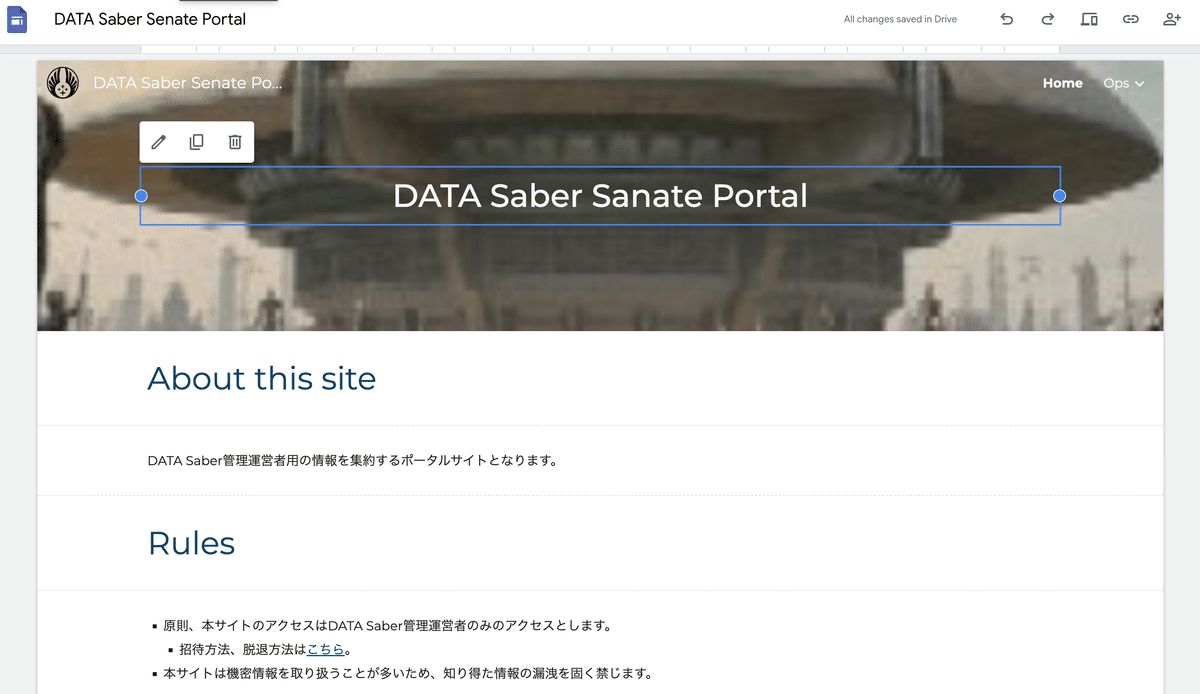Viewport: 1200px width, 694px height.
Task: Click the Undo icon in the toolbar
Action: point(1006,19)
